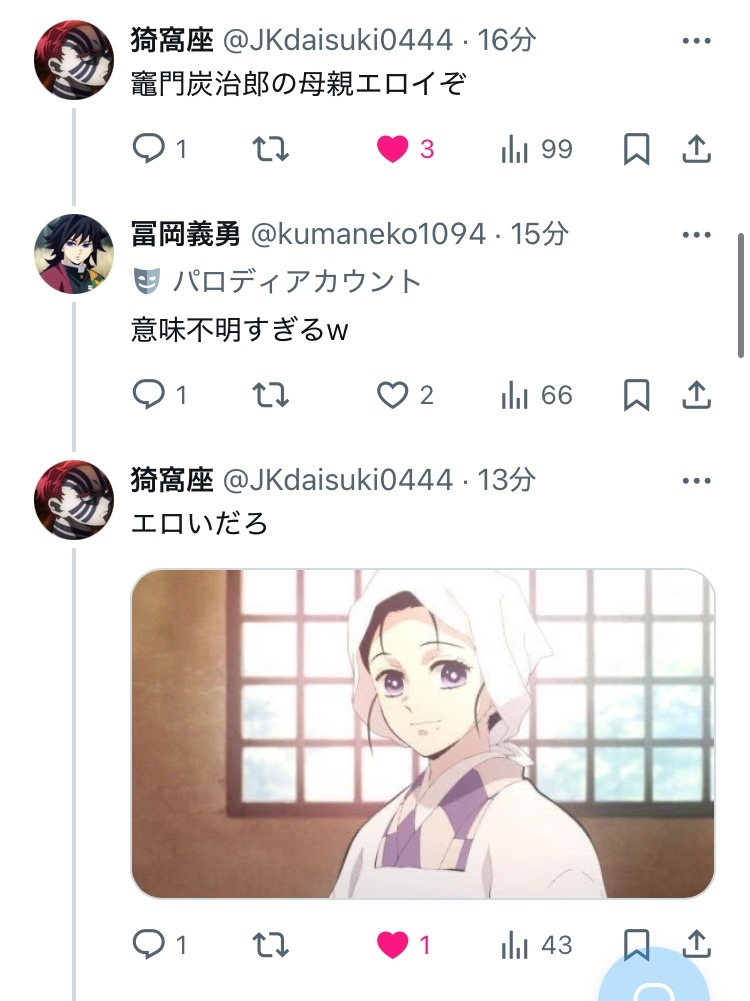Share the first tweet via upload icon
Image resolution: width=750 pixels, height=1001 pixels.
[696, 149]
